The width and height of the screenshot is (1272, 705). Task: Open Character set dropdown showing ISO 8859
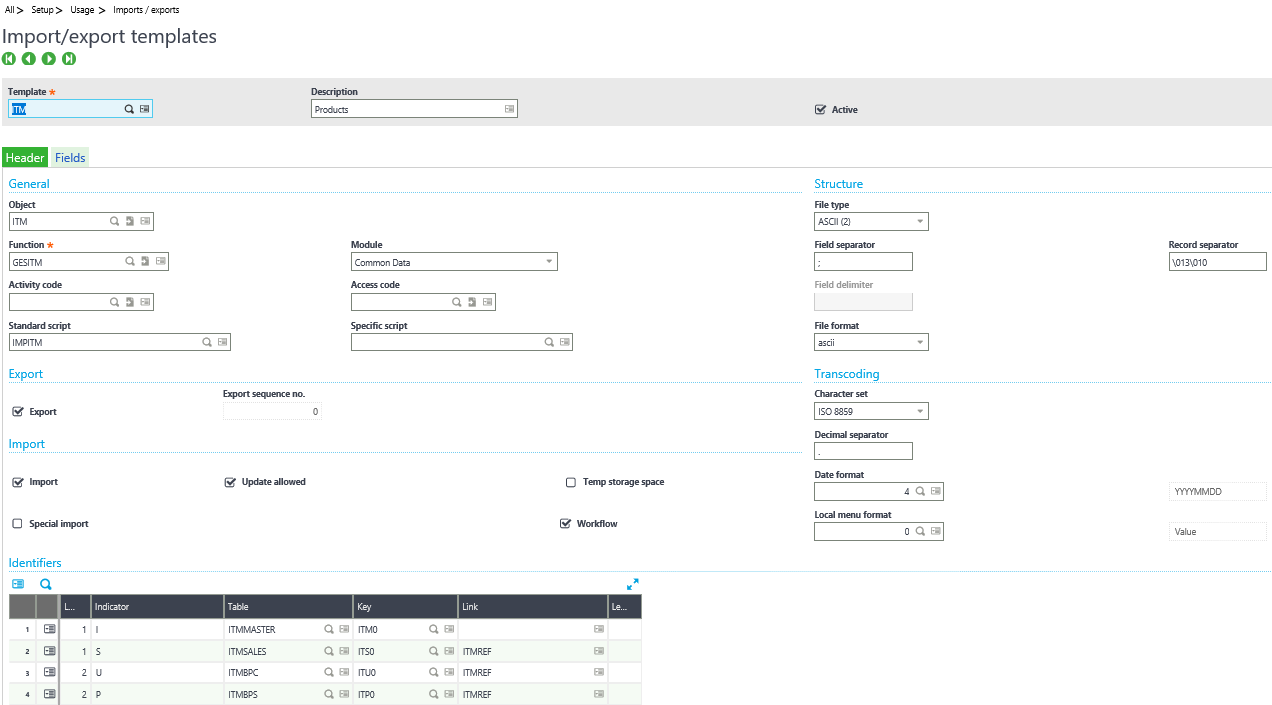871,411
